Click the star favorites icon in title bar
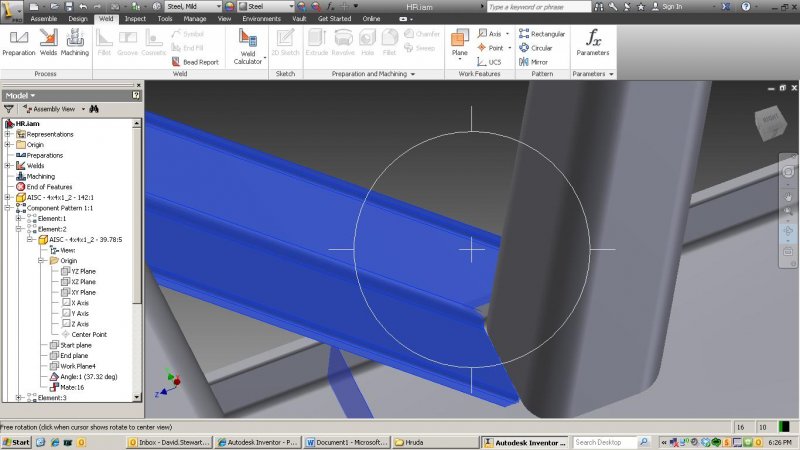Image resolution: width=800 pixels, height=450 pixels. pos(641,7)
